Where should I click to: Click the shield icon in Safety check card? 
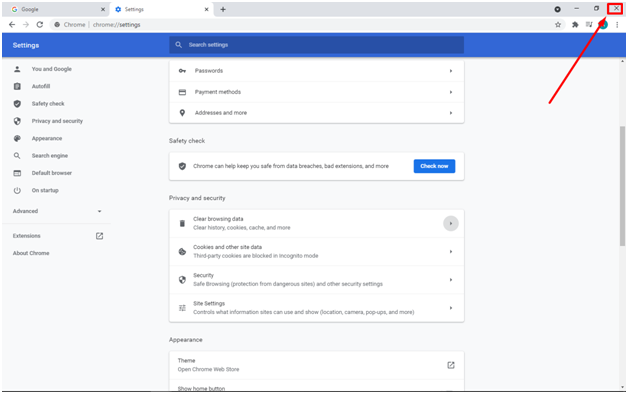[182, 166]
